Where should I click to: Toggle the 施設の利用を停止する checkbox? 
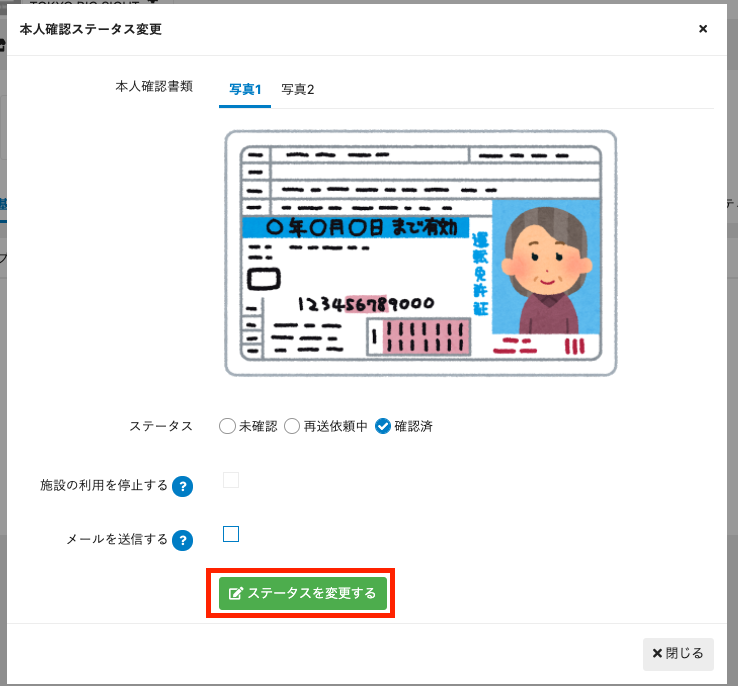[x=231, y=480]
